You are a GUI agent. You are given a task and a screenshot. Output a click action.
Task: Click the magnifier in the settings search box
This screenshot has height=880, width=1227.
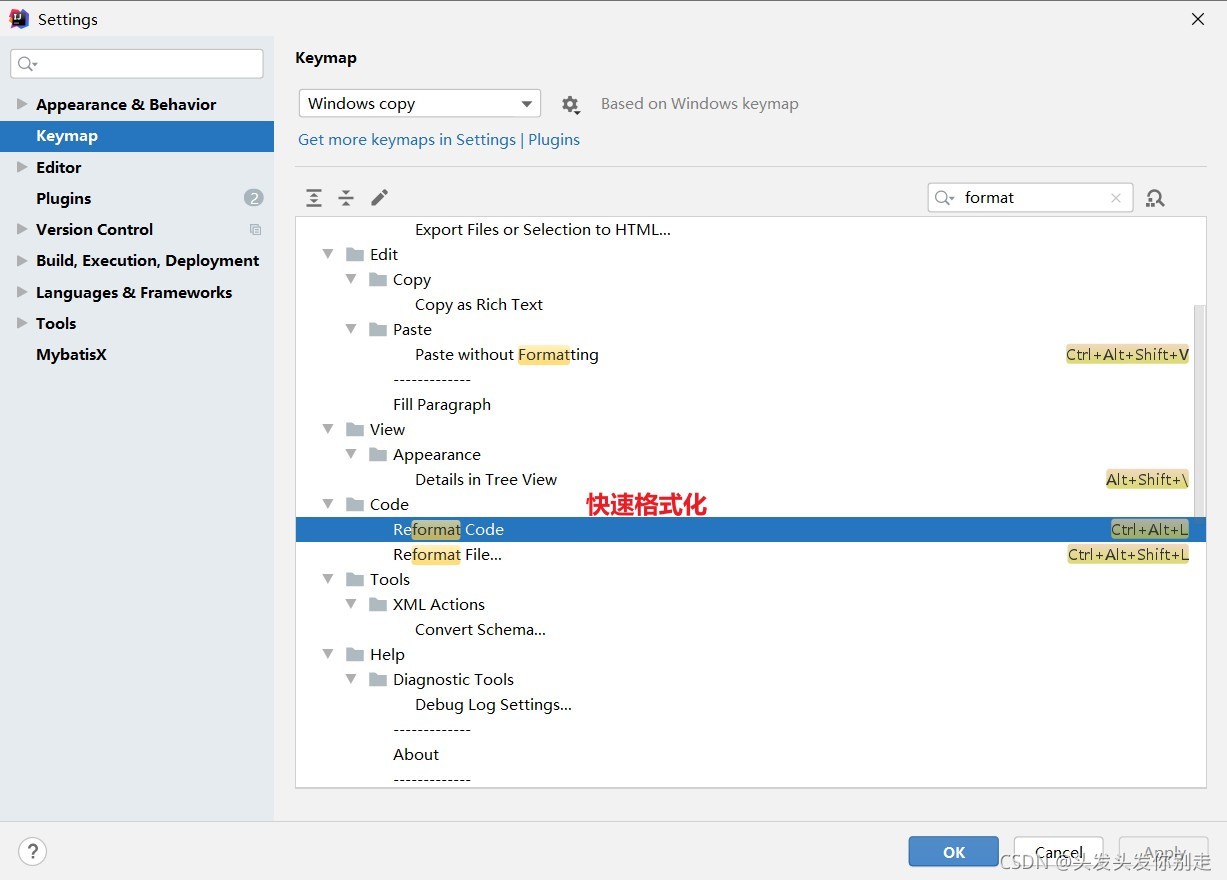(27, 64)
